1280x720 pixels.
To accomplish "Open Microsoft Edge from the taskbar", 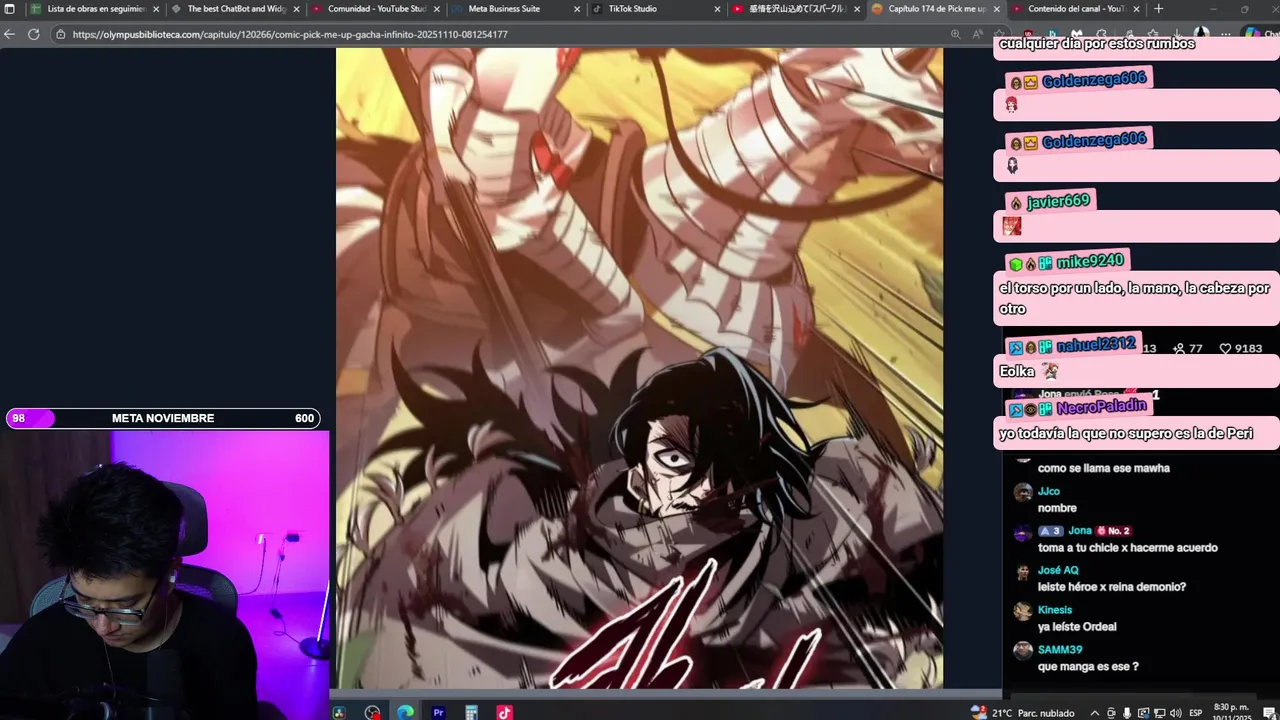I will 405,713.
